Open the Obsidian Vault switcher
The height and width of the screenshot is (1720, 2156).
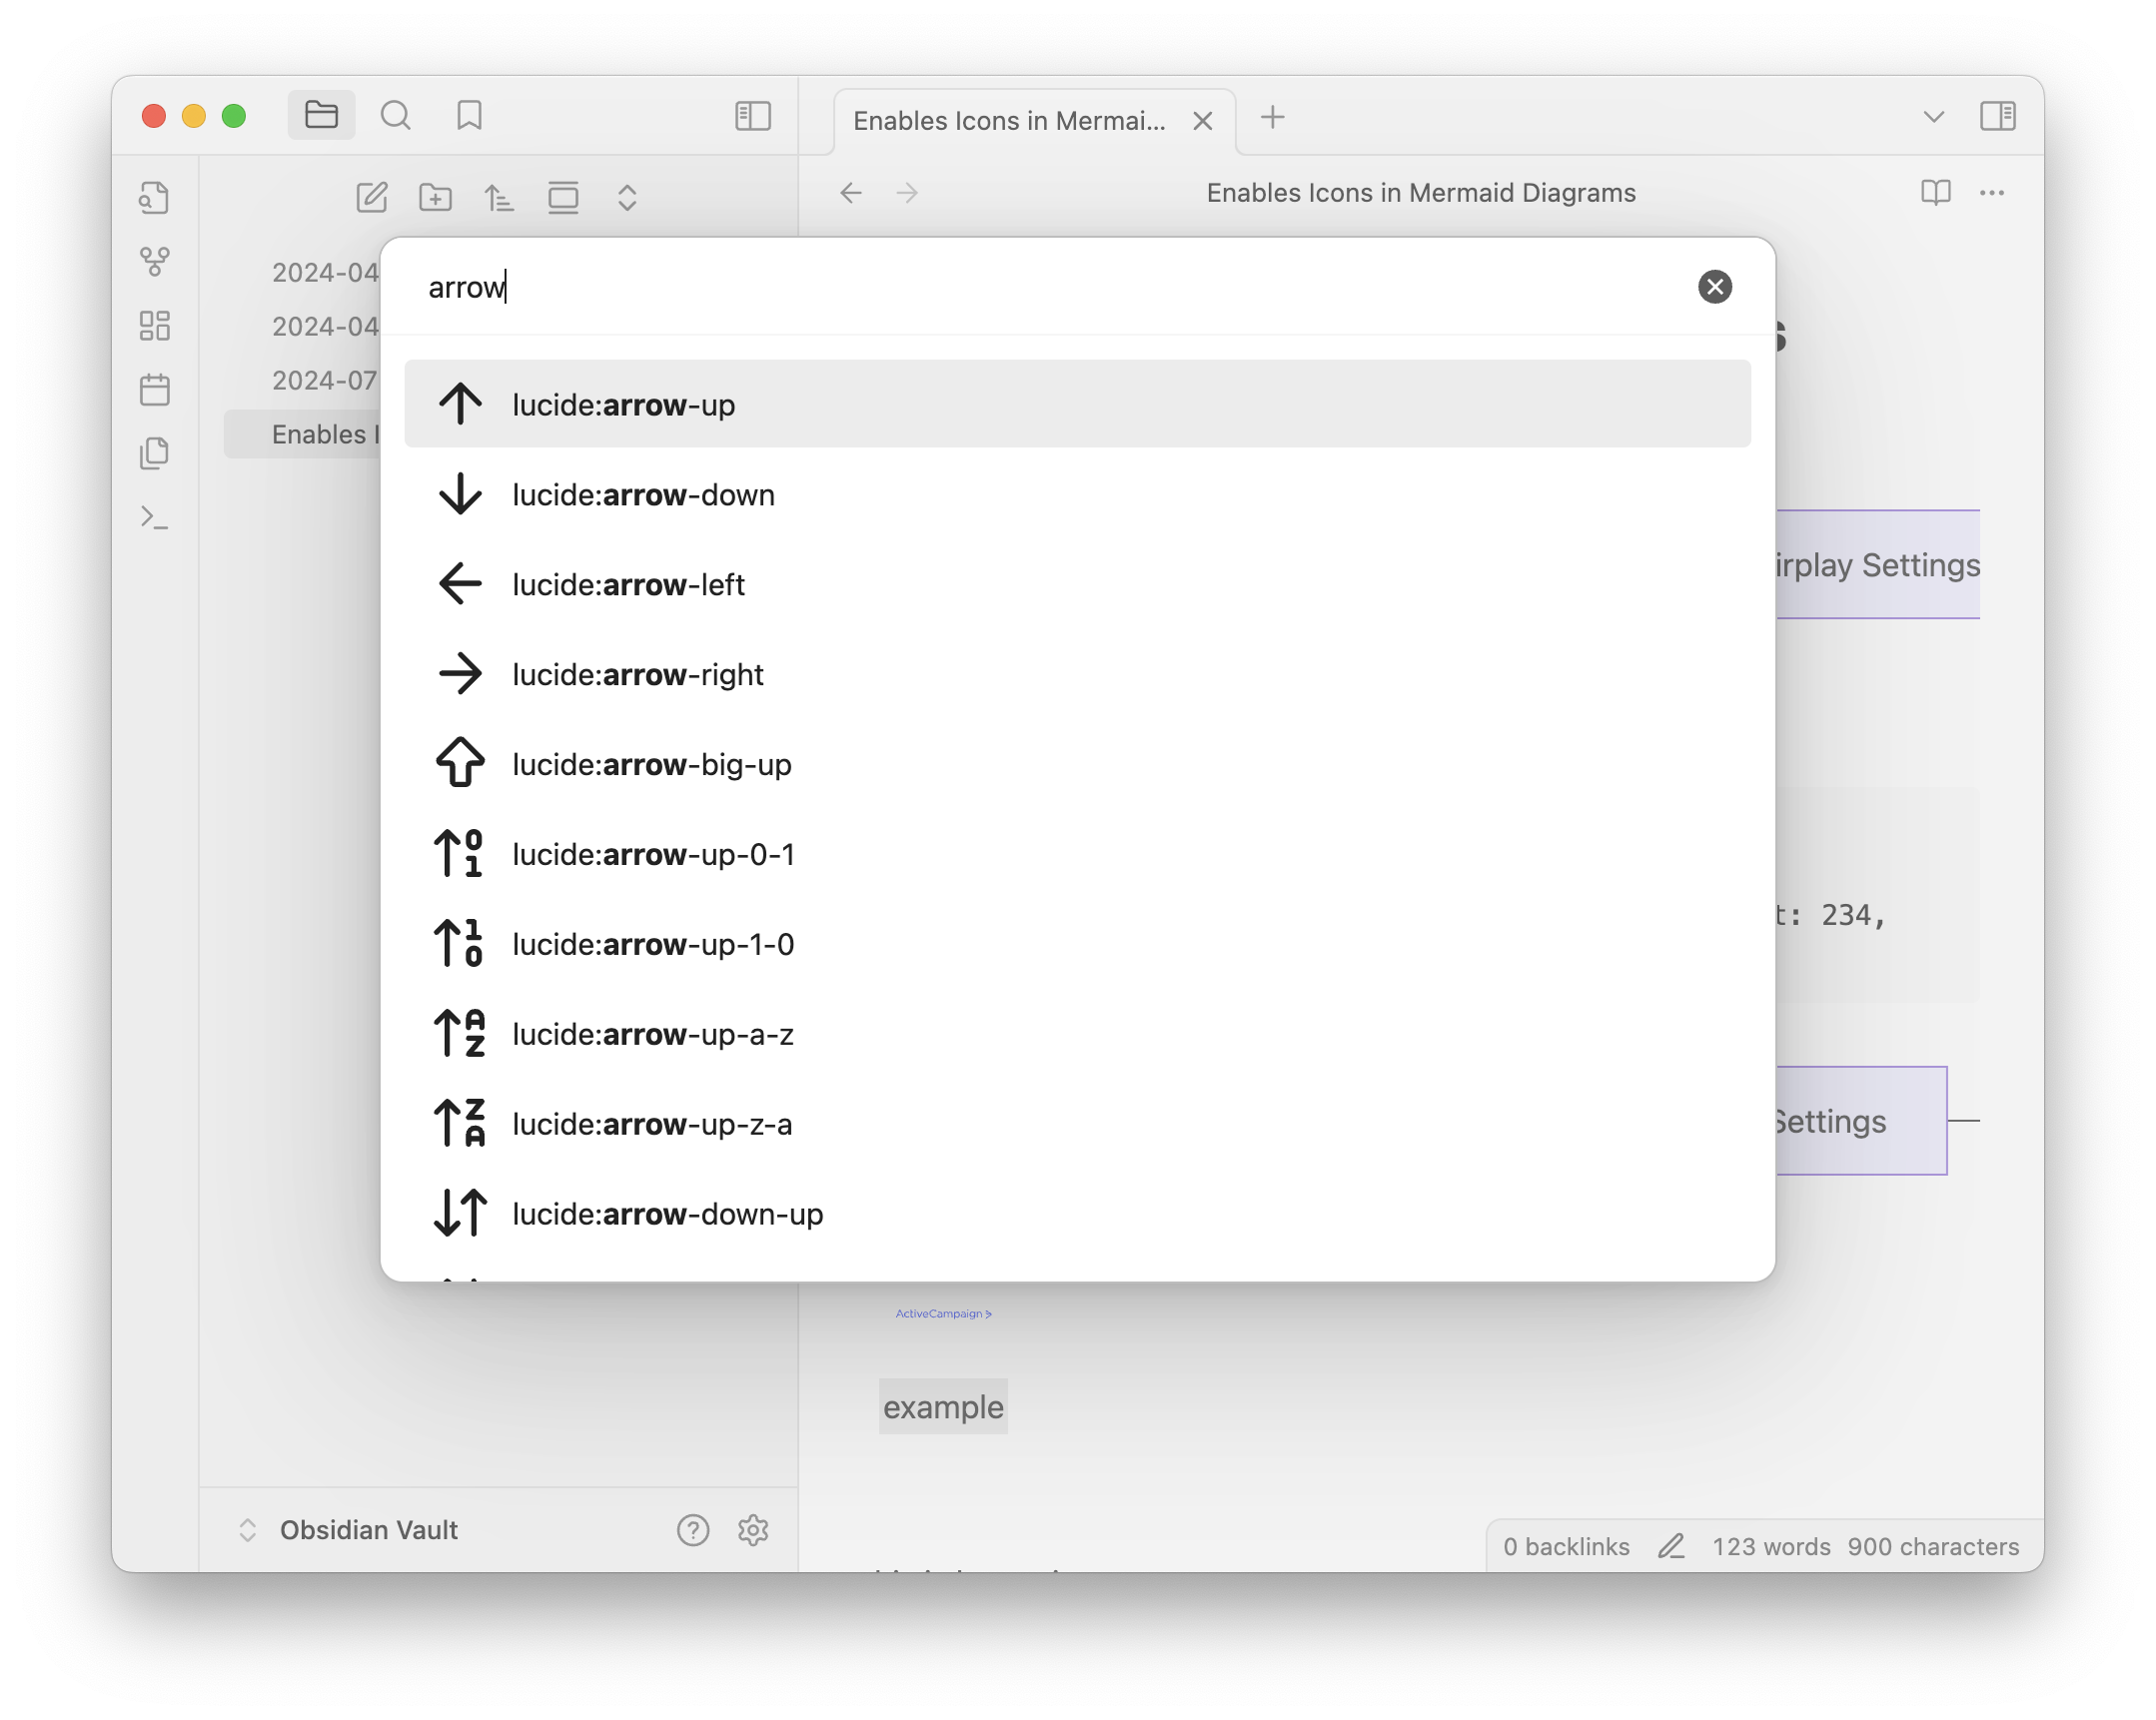348,1530
